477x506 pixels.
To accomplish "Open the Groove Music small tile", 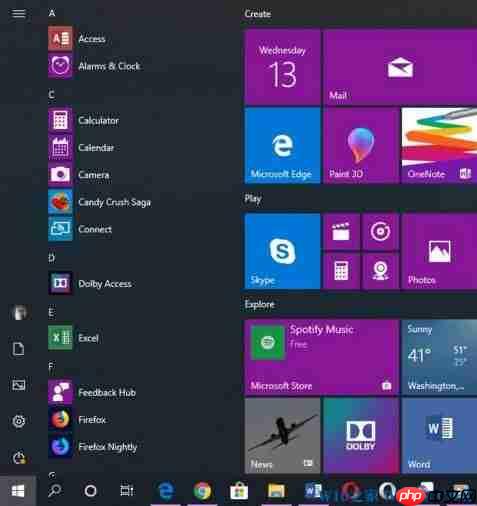I will click(x=380, y=232).
